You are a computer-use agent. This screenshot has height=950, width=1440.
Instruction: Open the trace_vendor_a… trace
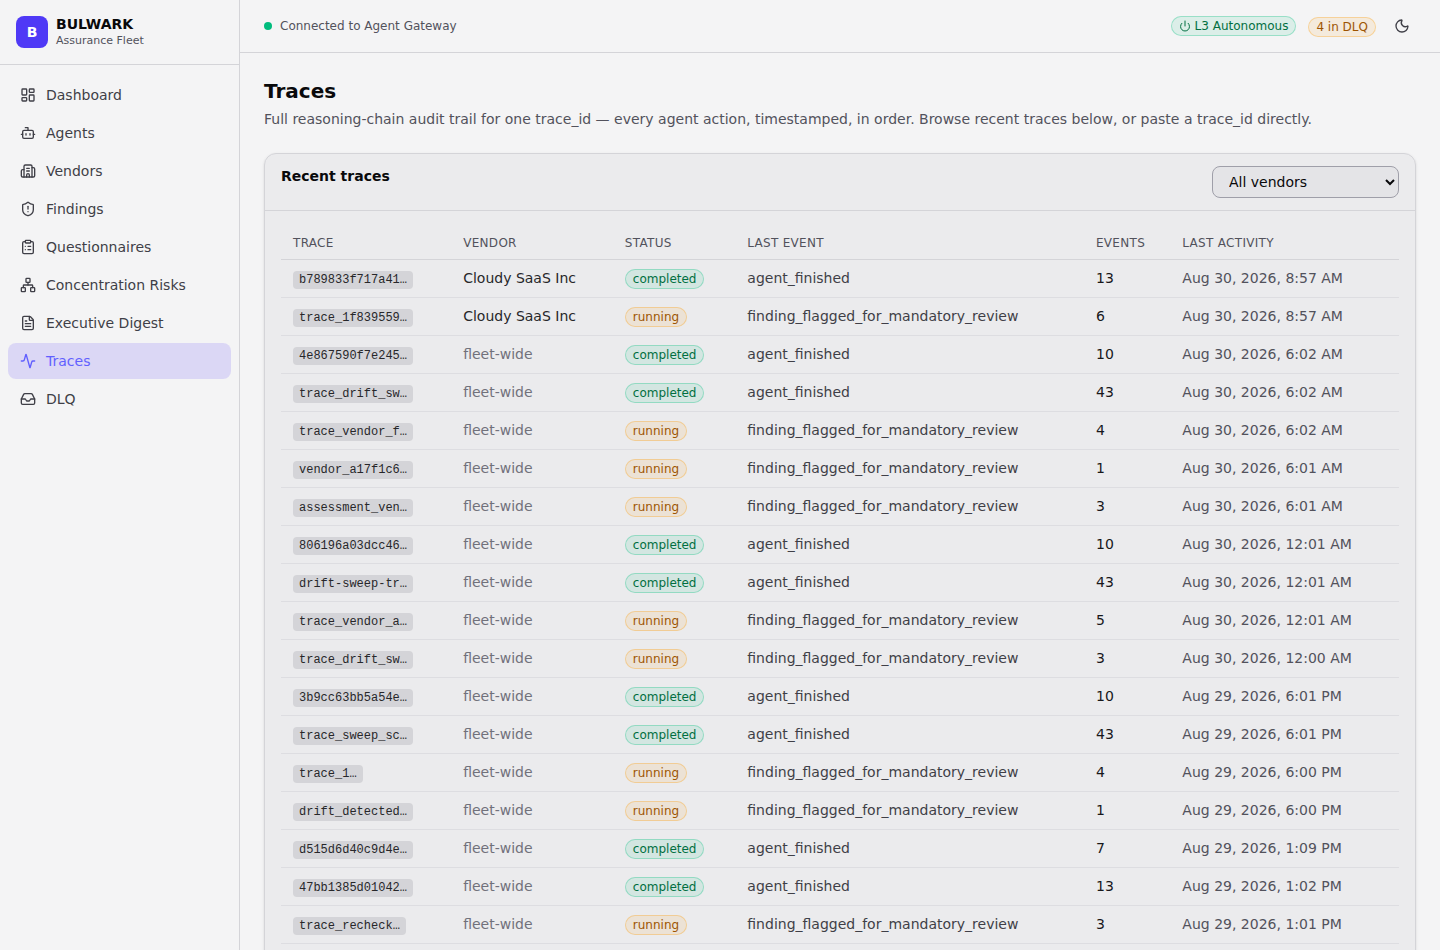coord(353,621)
